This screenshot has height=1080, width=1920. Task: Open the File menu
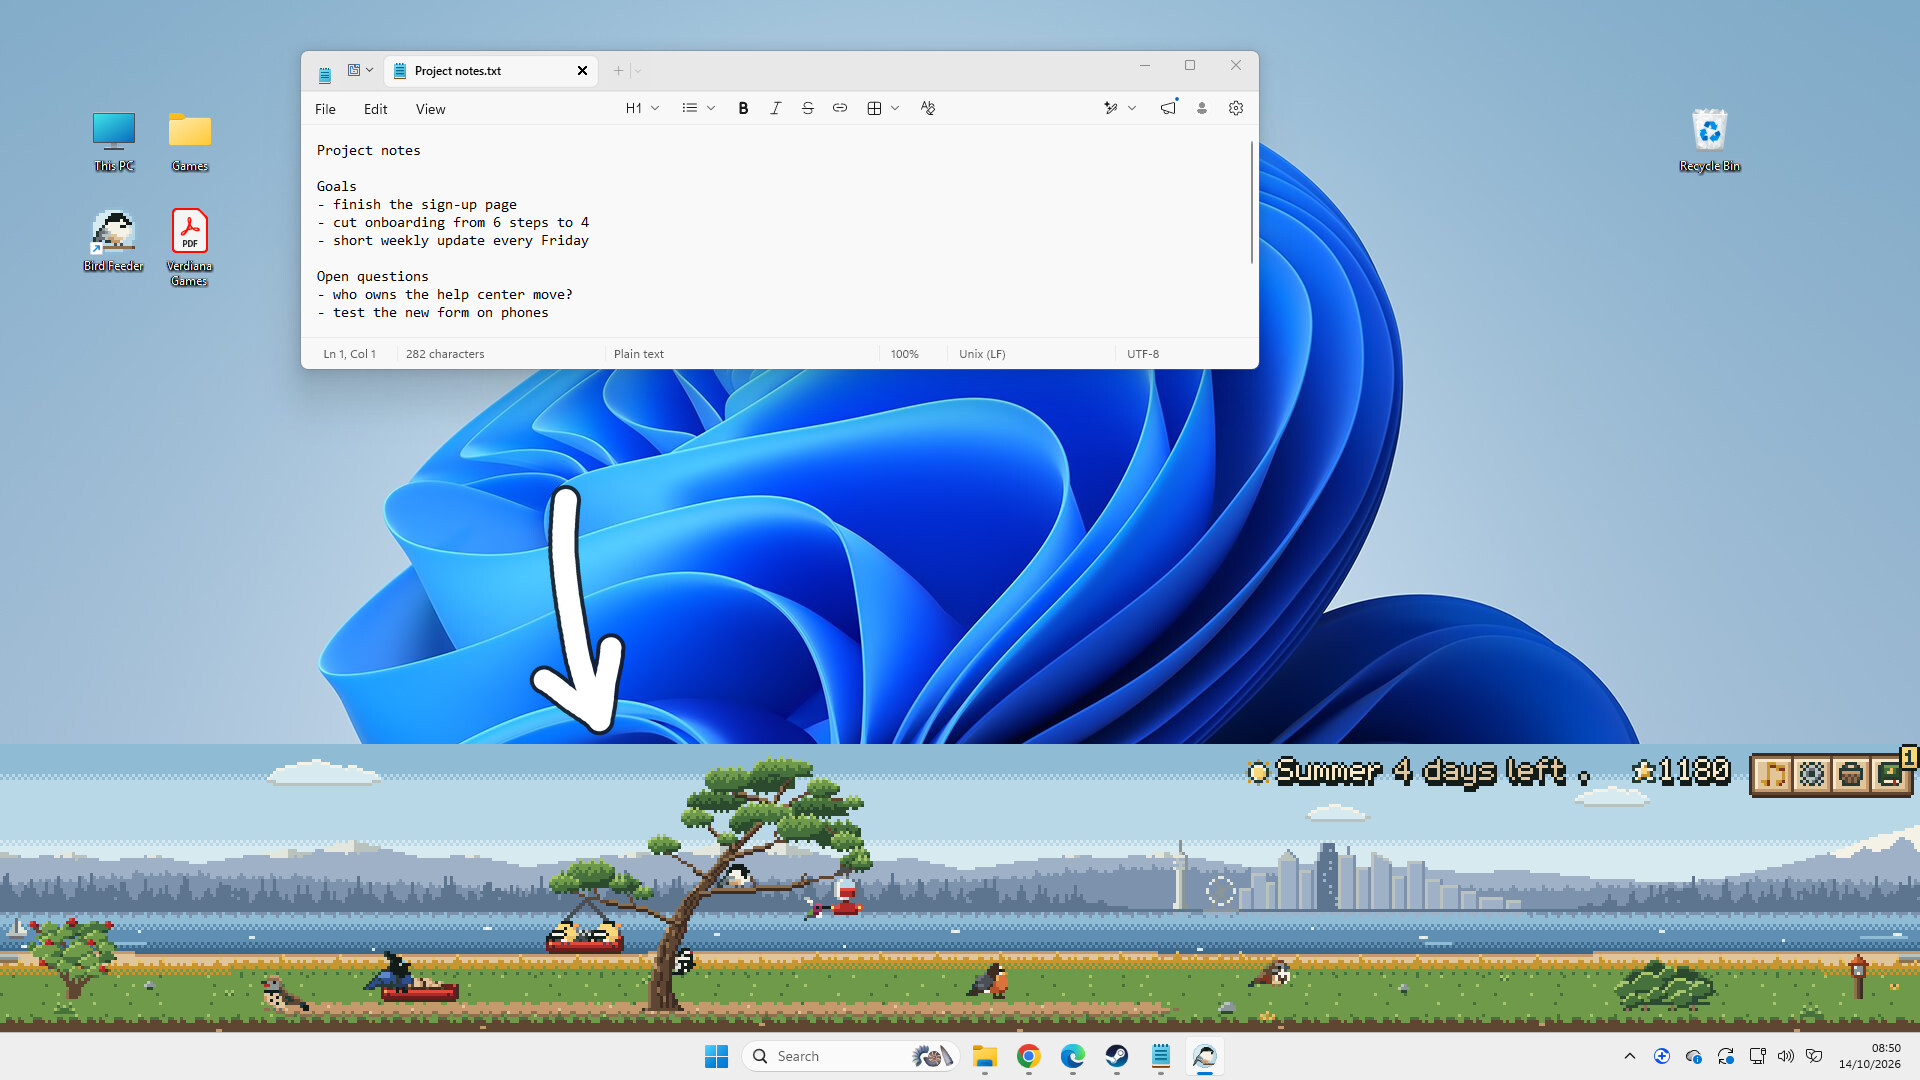325,109
